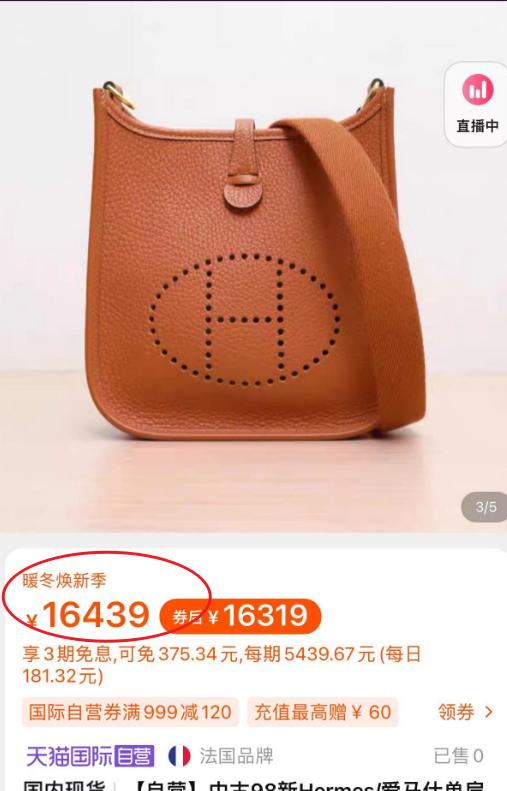Open the 国际自营券满999减120 coupon tag
The width and height of the screenshot is (507, 791).
[130, 712]
